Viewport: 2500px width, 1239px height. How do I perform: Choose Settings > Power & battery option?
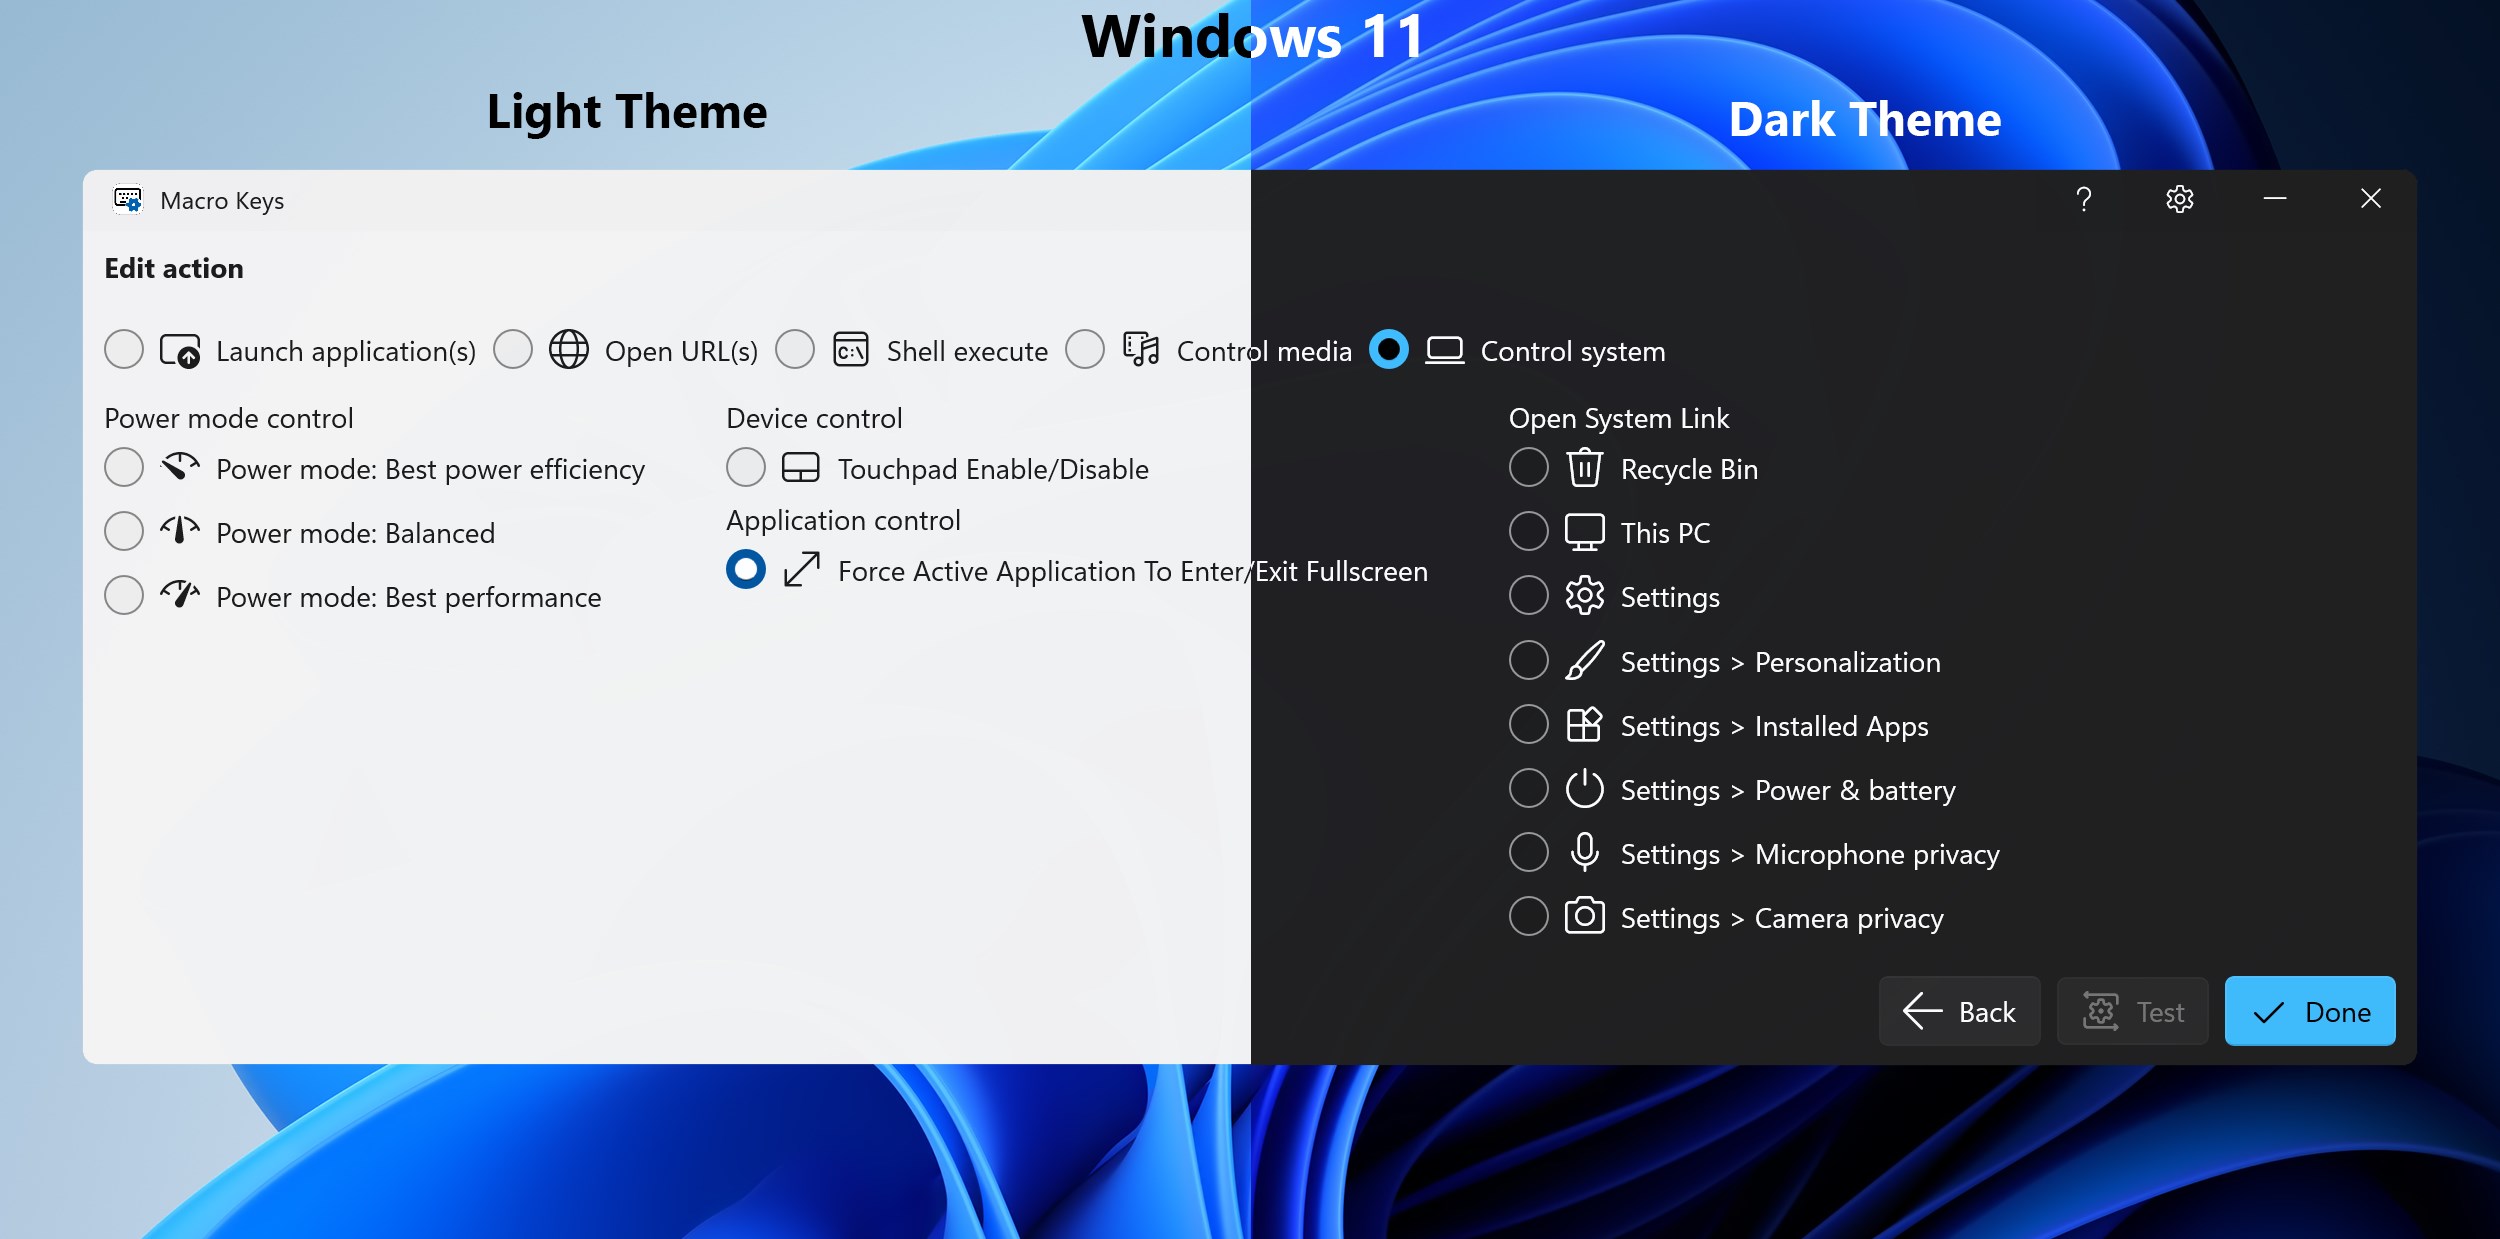(x=1529, y=788)
